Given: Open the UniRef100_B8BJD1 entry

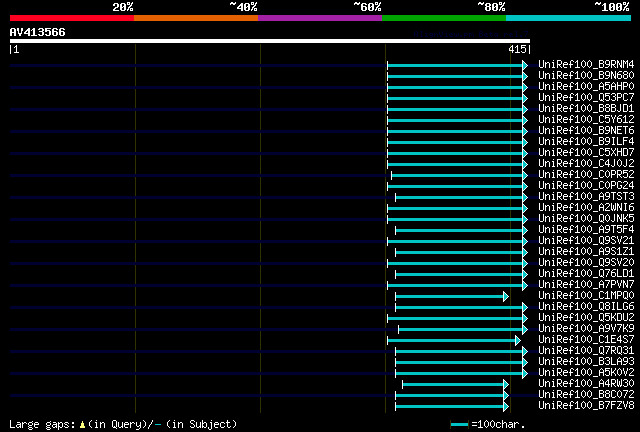Looking at the screenshot, I should click(x=586, y=109).
